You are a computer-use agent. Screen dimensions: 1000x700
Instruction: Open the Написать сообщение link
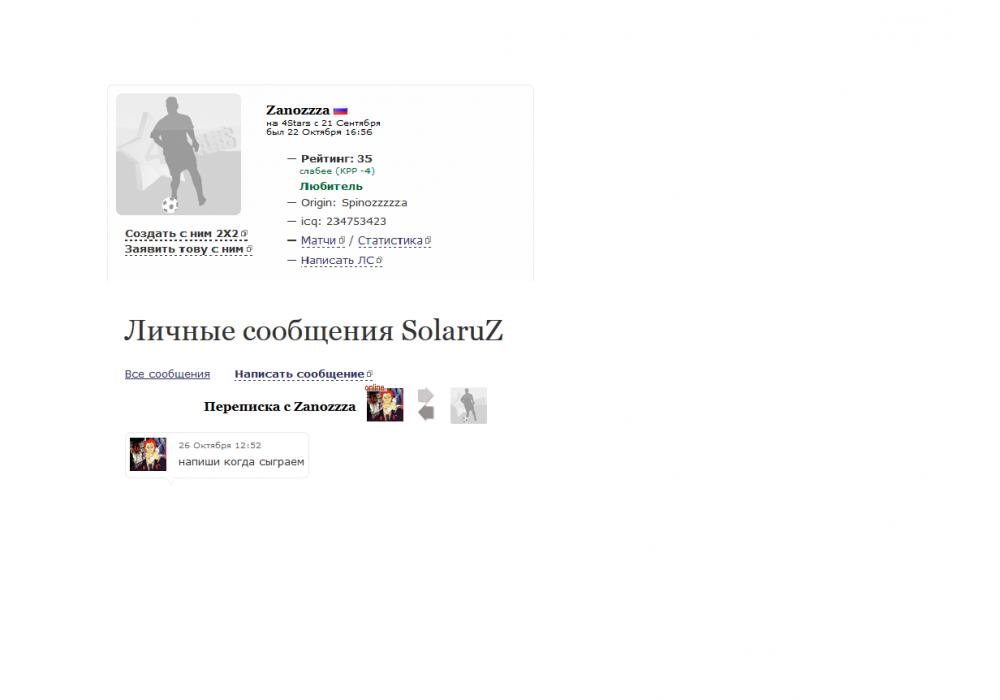299,374
